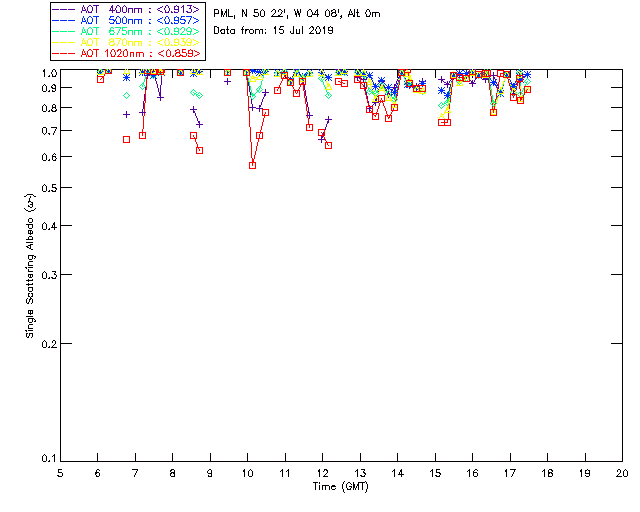640x512 pixels.
Task: Click the lowest red square data point below 0.6
Action: pyautogui.click(x=252, y=165)
